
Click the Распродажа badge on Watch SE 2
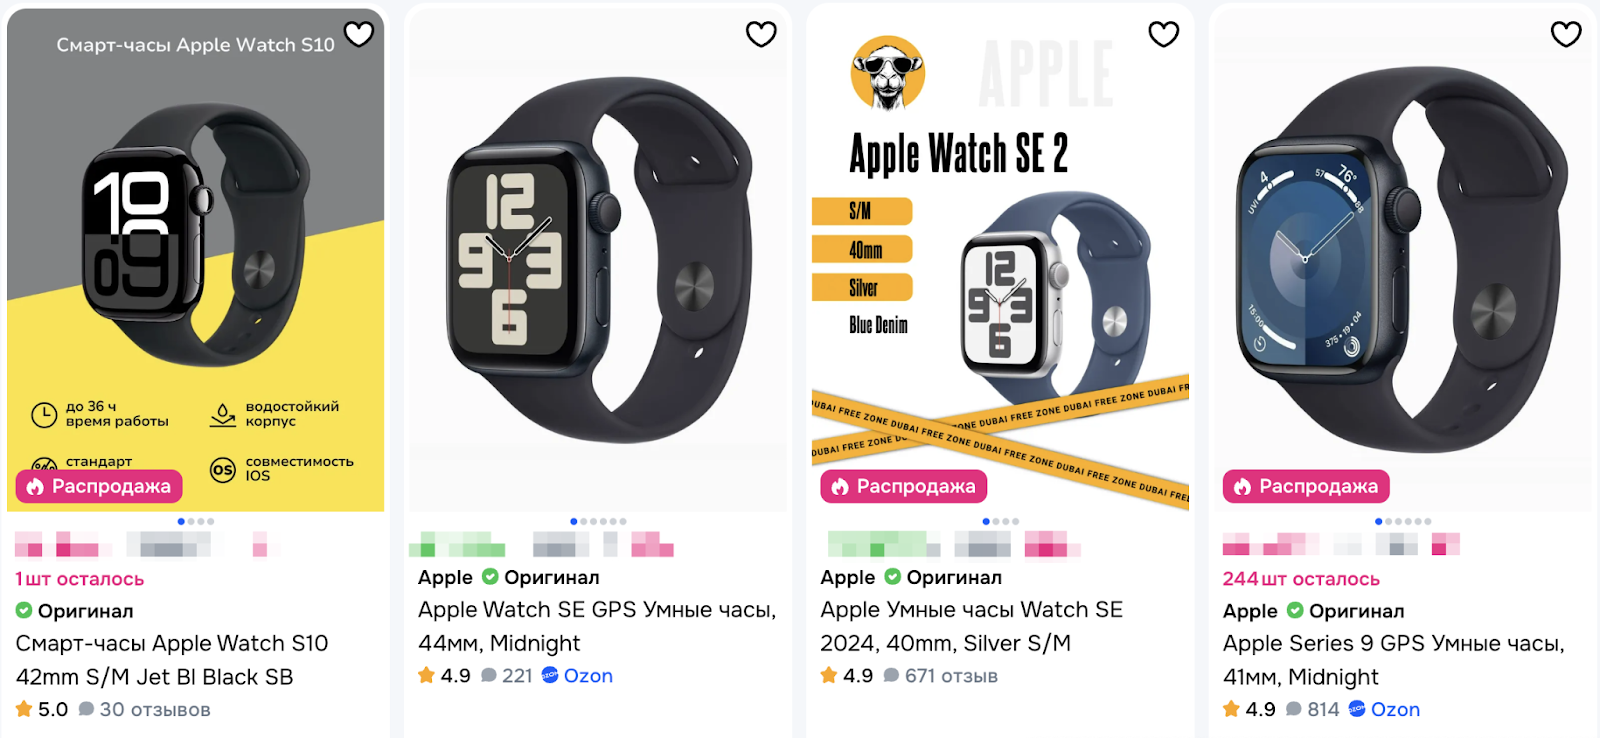click(904, 486)
